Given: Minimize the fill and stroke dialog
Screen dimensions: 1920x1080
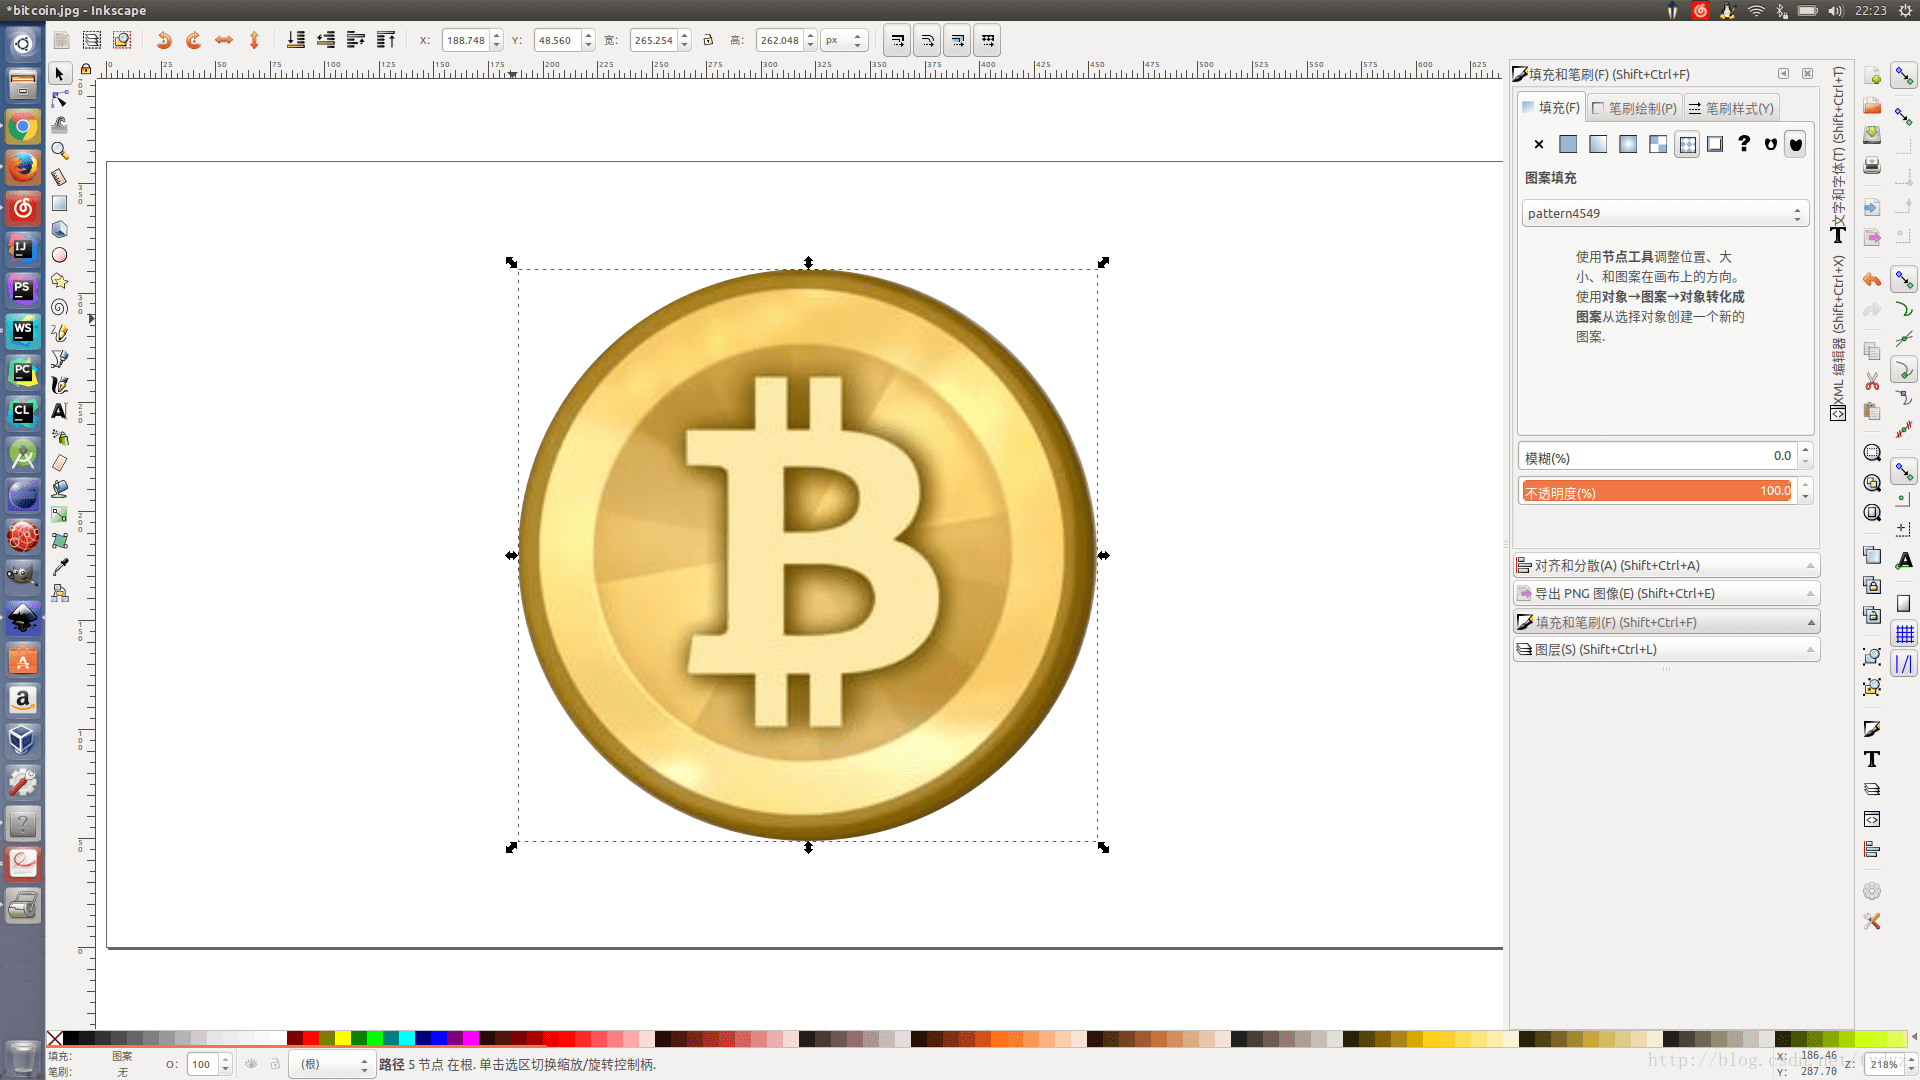Looking at the screenshot, I should click(1783, 74).
